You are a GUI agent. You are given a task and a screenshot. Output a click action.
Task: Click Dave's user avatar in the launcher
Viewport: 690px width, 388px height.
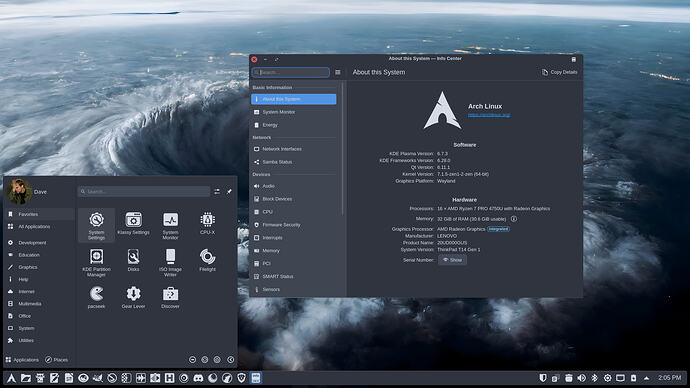pyautogui.click(x=19, y=191)
